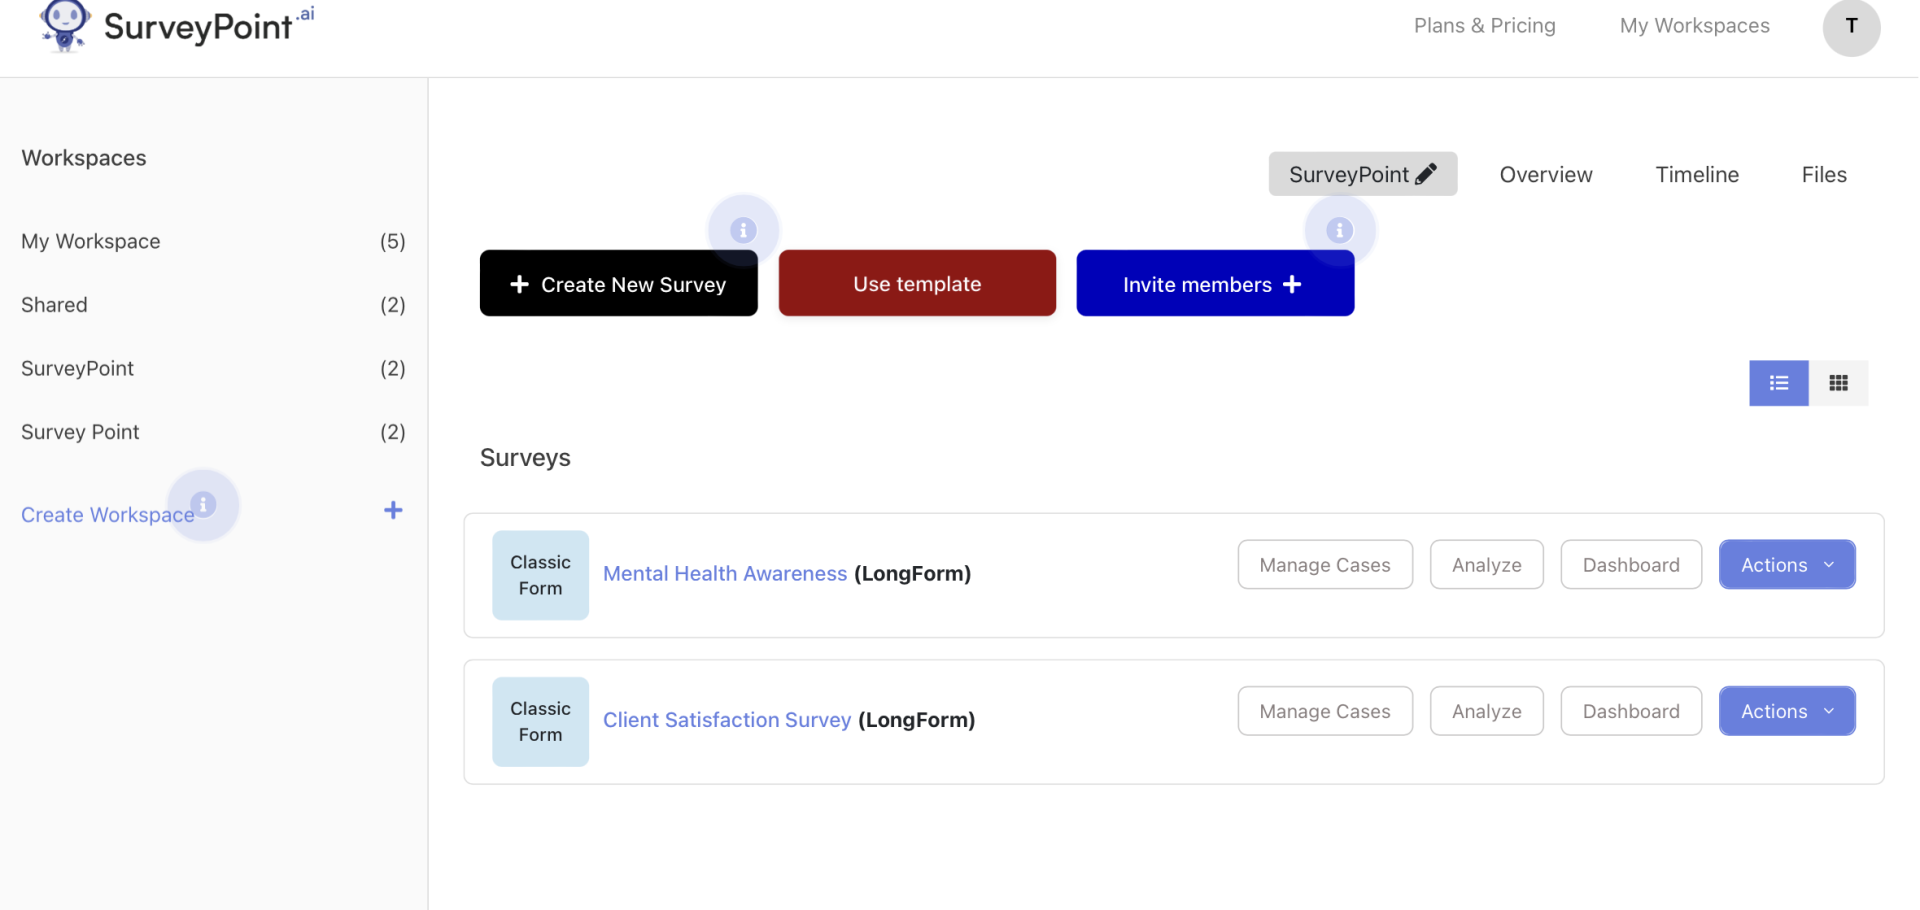Click the info bubble near Invite members
The width and height of the screenshot is (1920, 910).
[x=1338, y=230]
